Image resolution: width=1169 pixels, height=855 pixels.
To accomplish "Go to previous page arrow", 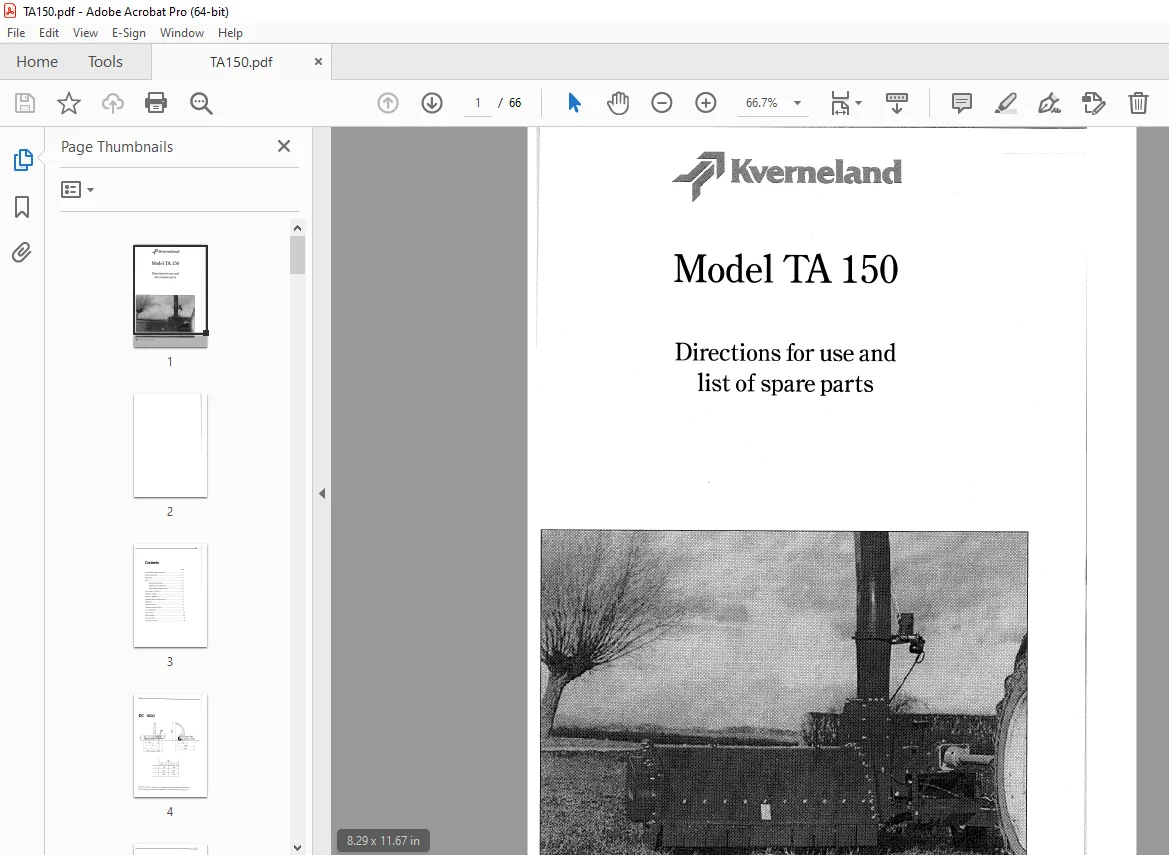I will click(388, 103).
